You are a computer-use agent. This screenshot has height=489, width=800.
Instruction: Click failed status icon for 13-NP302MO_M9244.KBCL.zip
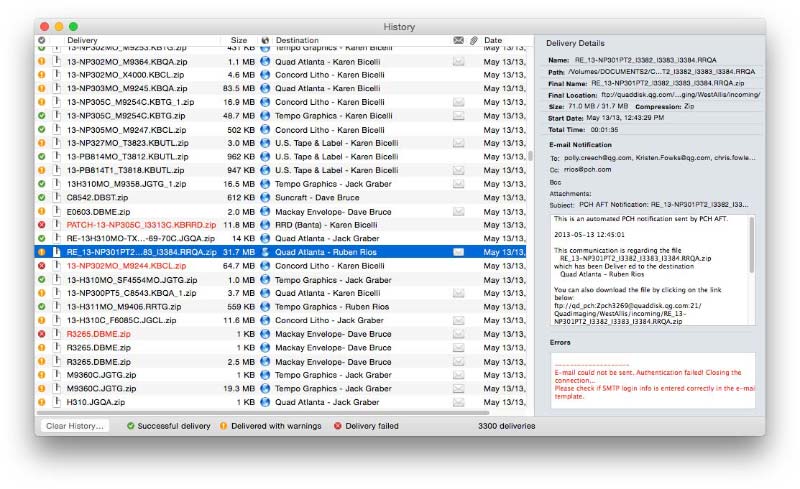pos(42,265)
